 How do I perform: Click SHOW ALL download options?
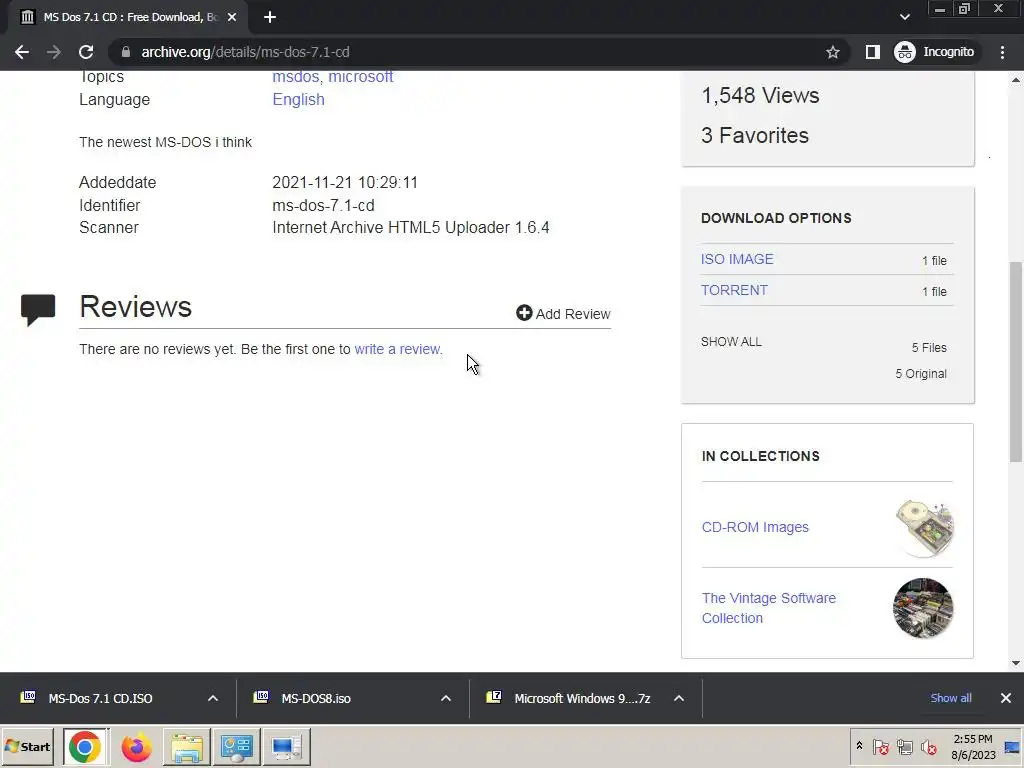(x=731, y=342)
